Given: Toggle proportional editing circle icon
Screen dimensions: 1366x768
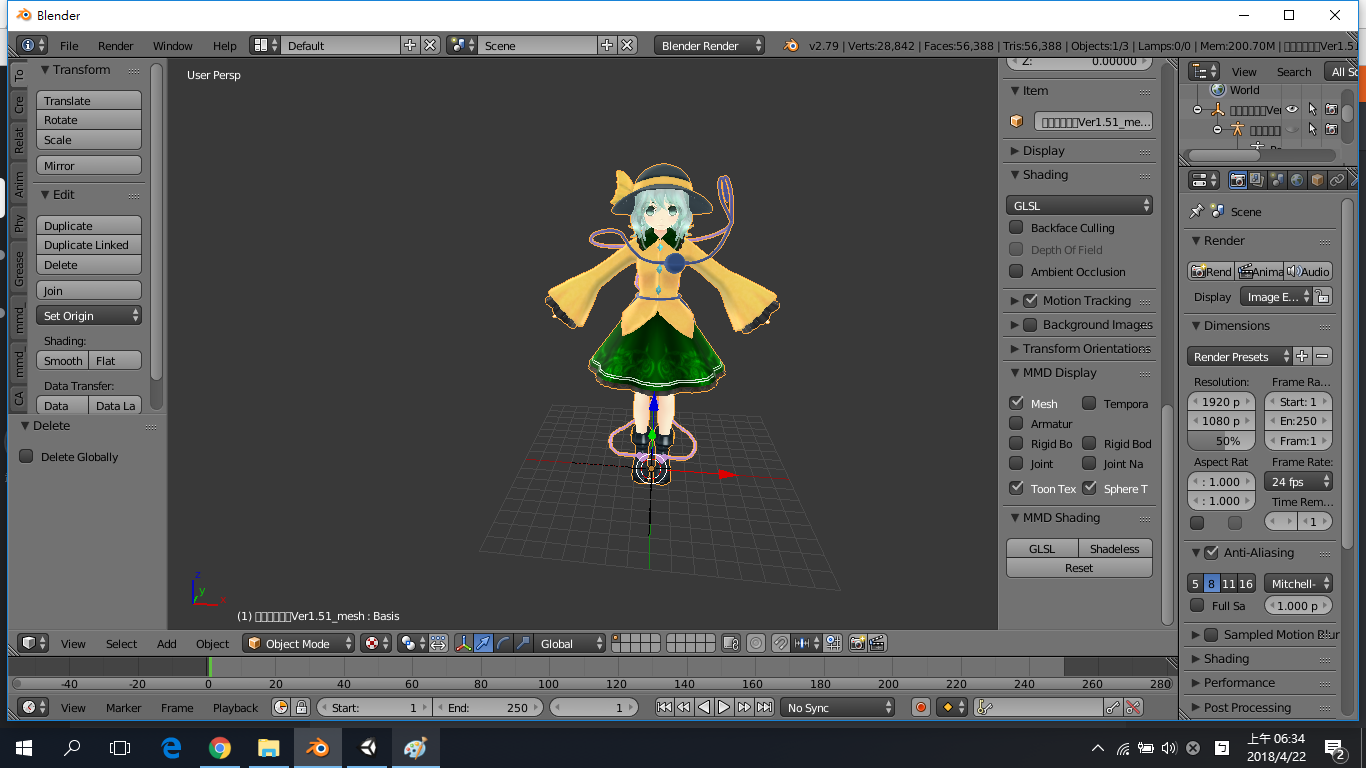Looking at the screenshot, I should click(757, 643).
